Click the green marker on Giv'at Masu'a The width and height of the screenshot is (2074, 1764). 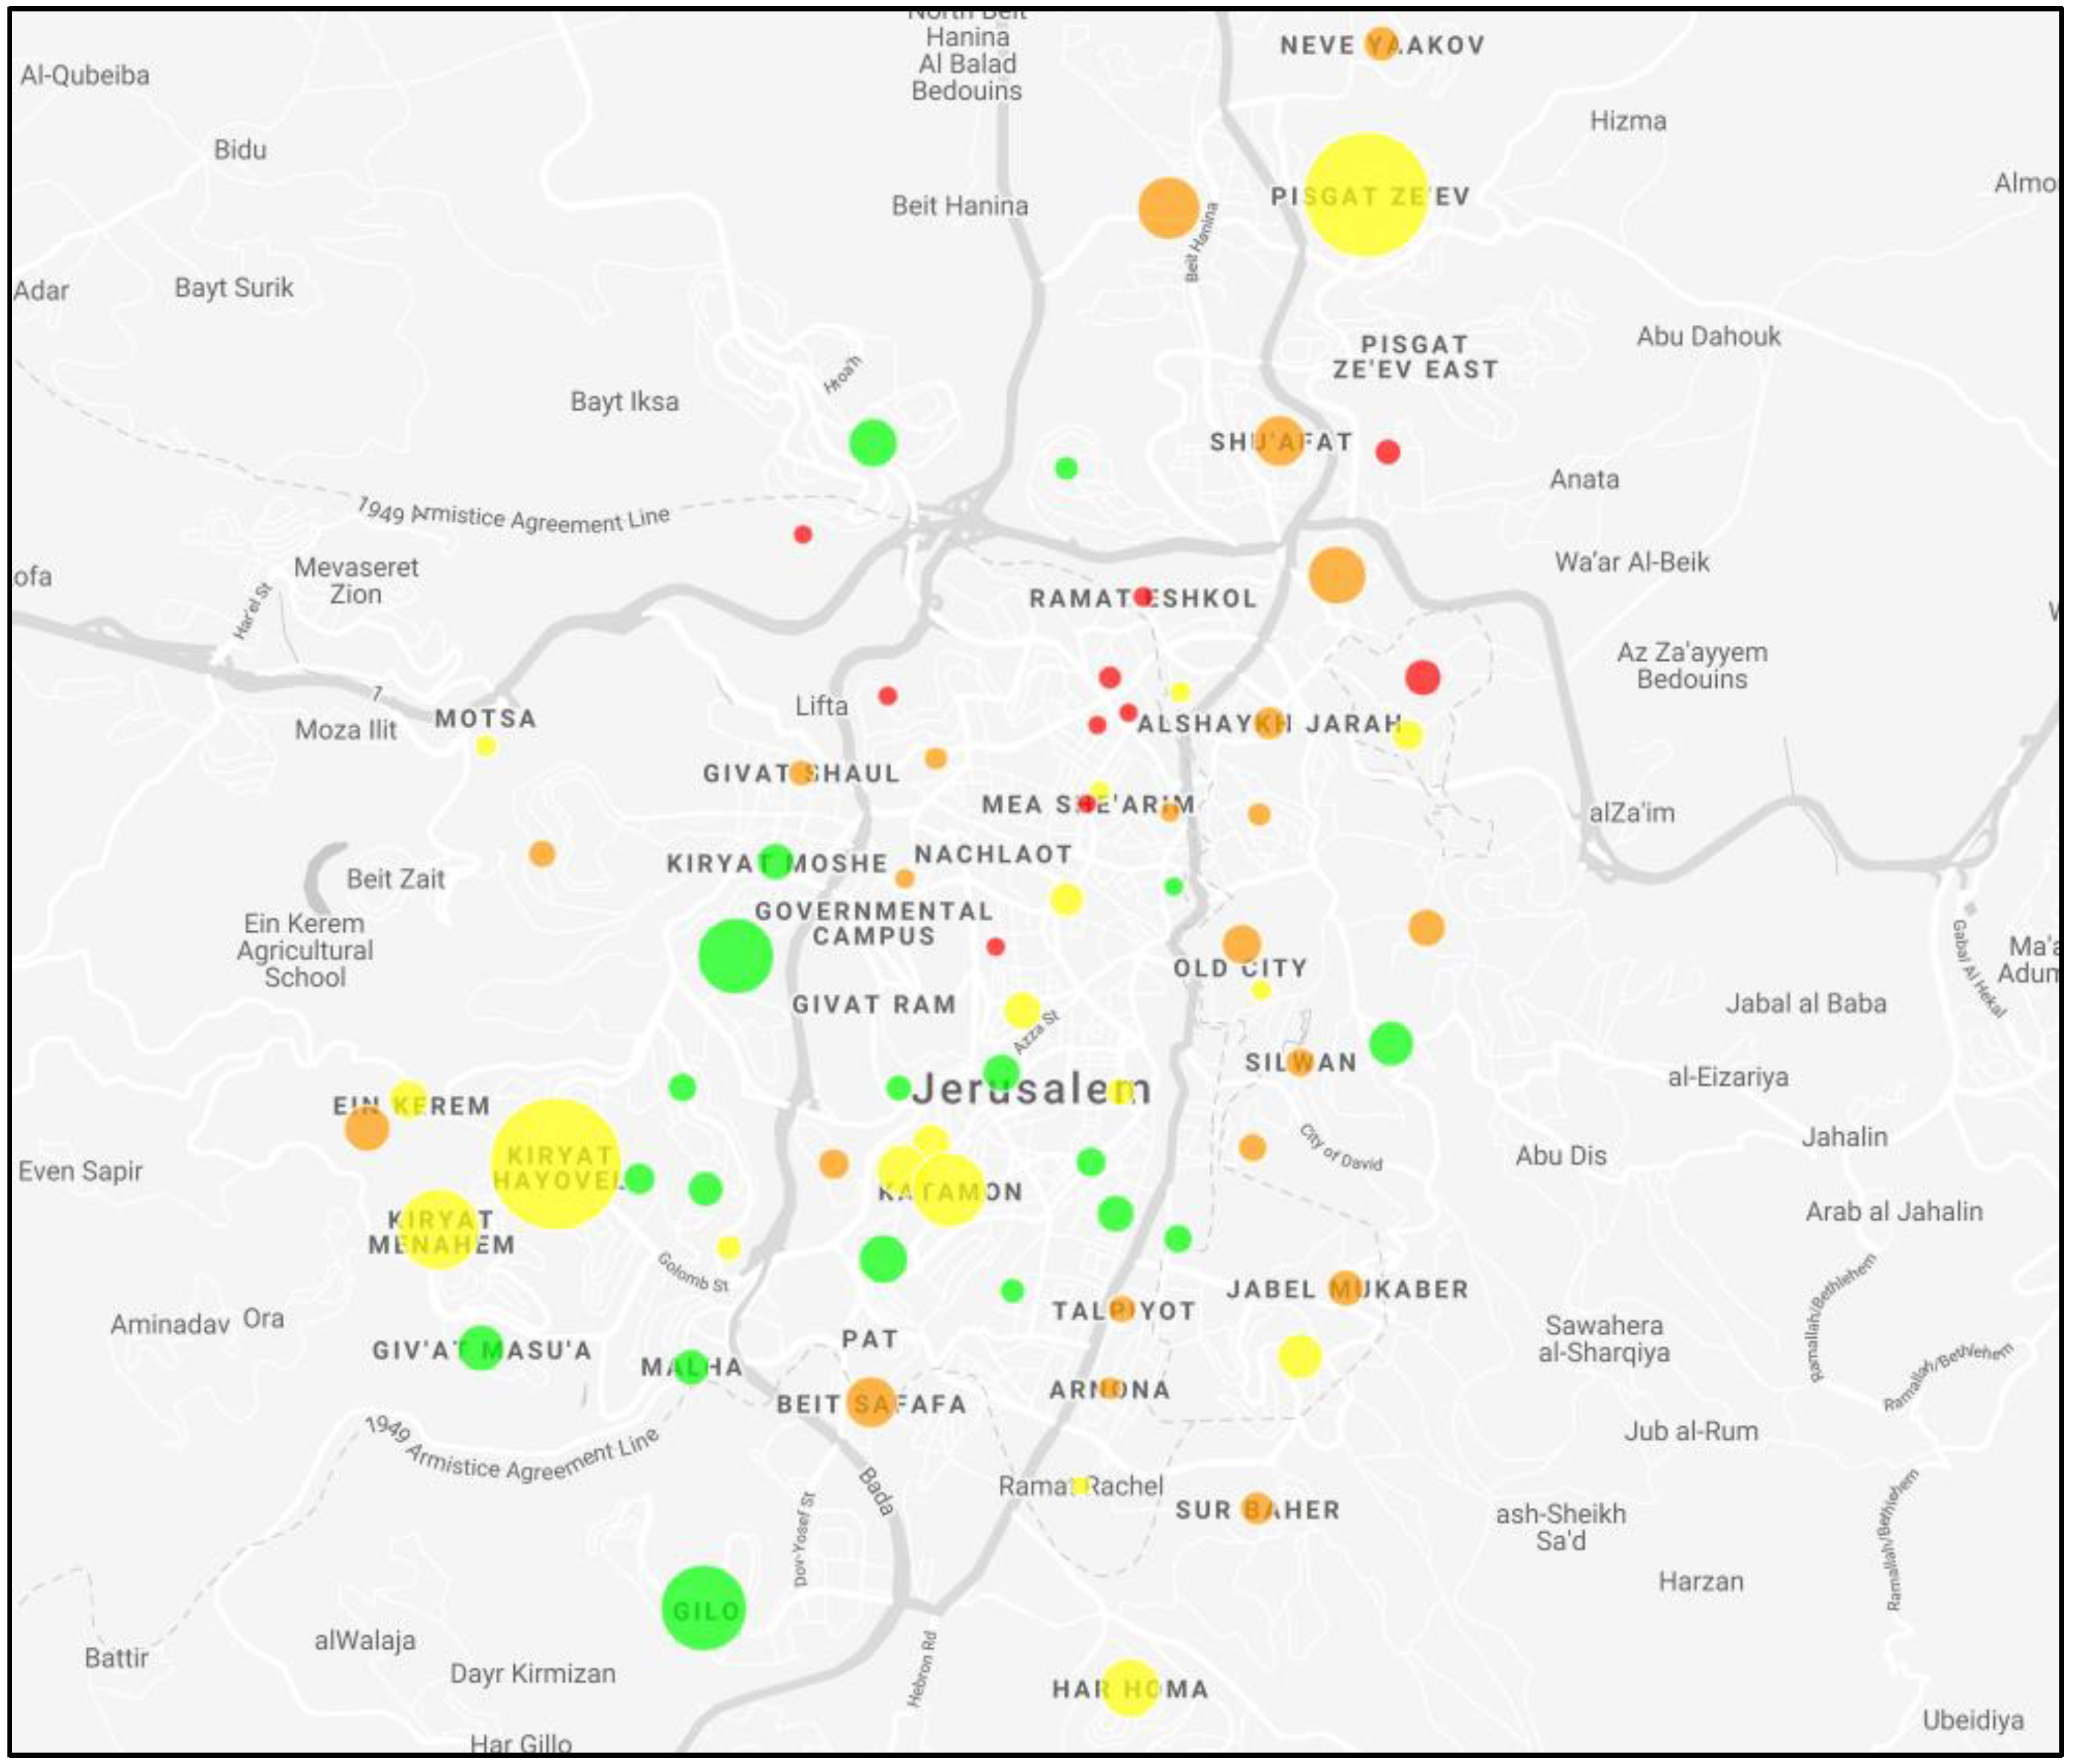click(x=481, y=1347)
